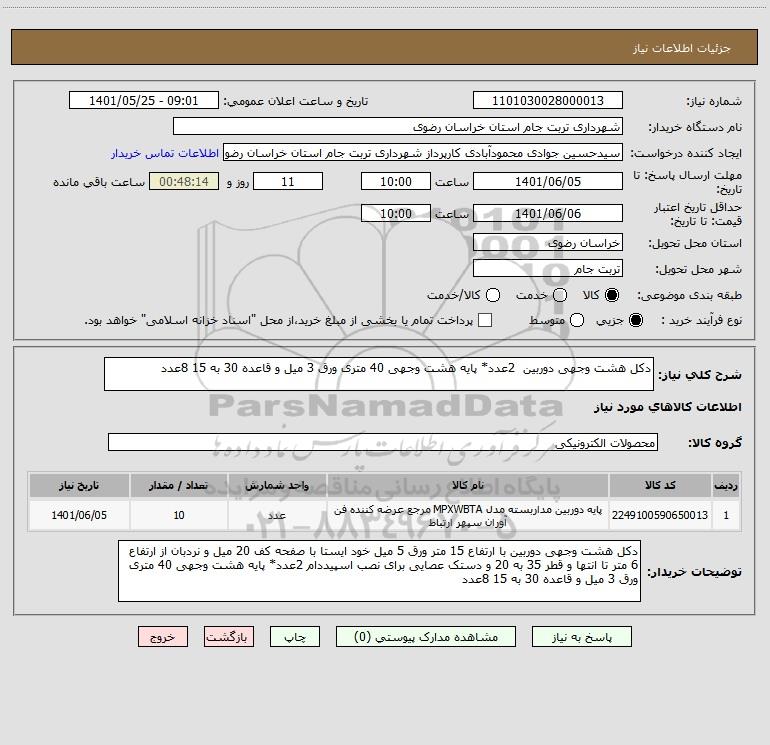The height and width of the screenshot is (745, 770).
Task: Select the خدمت radio option
Action: click(x=560, y=295)
